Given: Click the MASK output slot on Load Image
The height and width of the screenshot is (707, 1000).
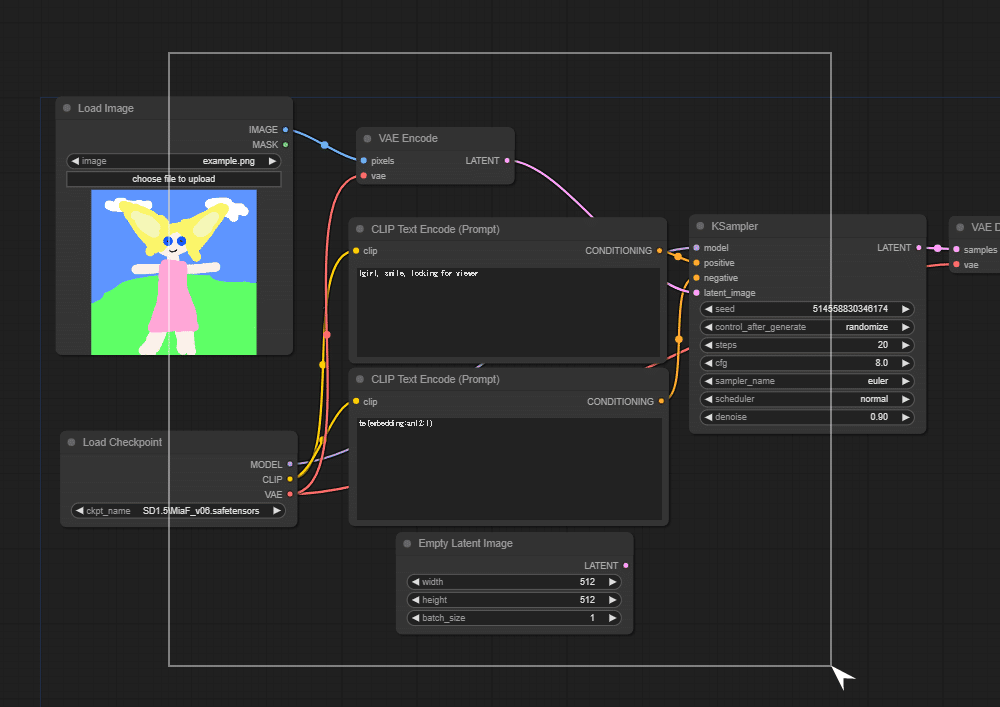Looking at the screenshot, I should pos(285,145).
